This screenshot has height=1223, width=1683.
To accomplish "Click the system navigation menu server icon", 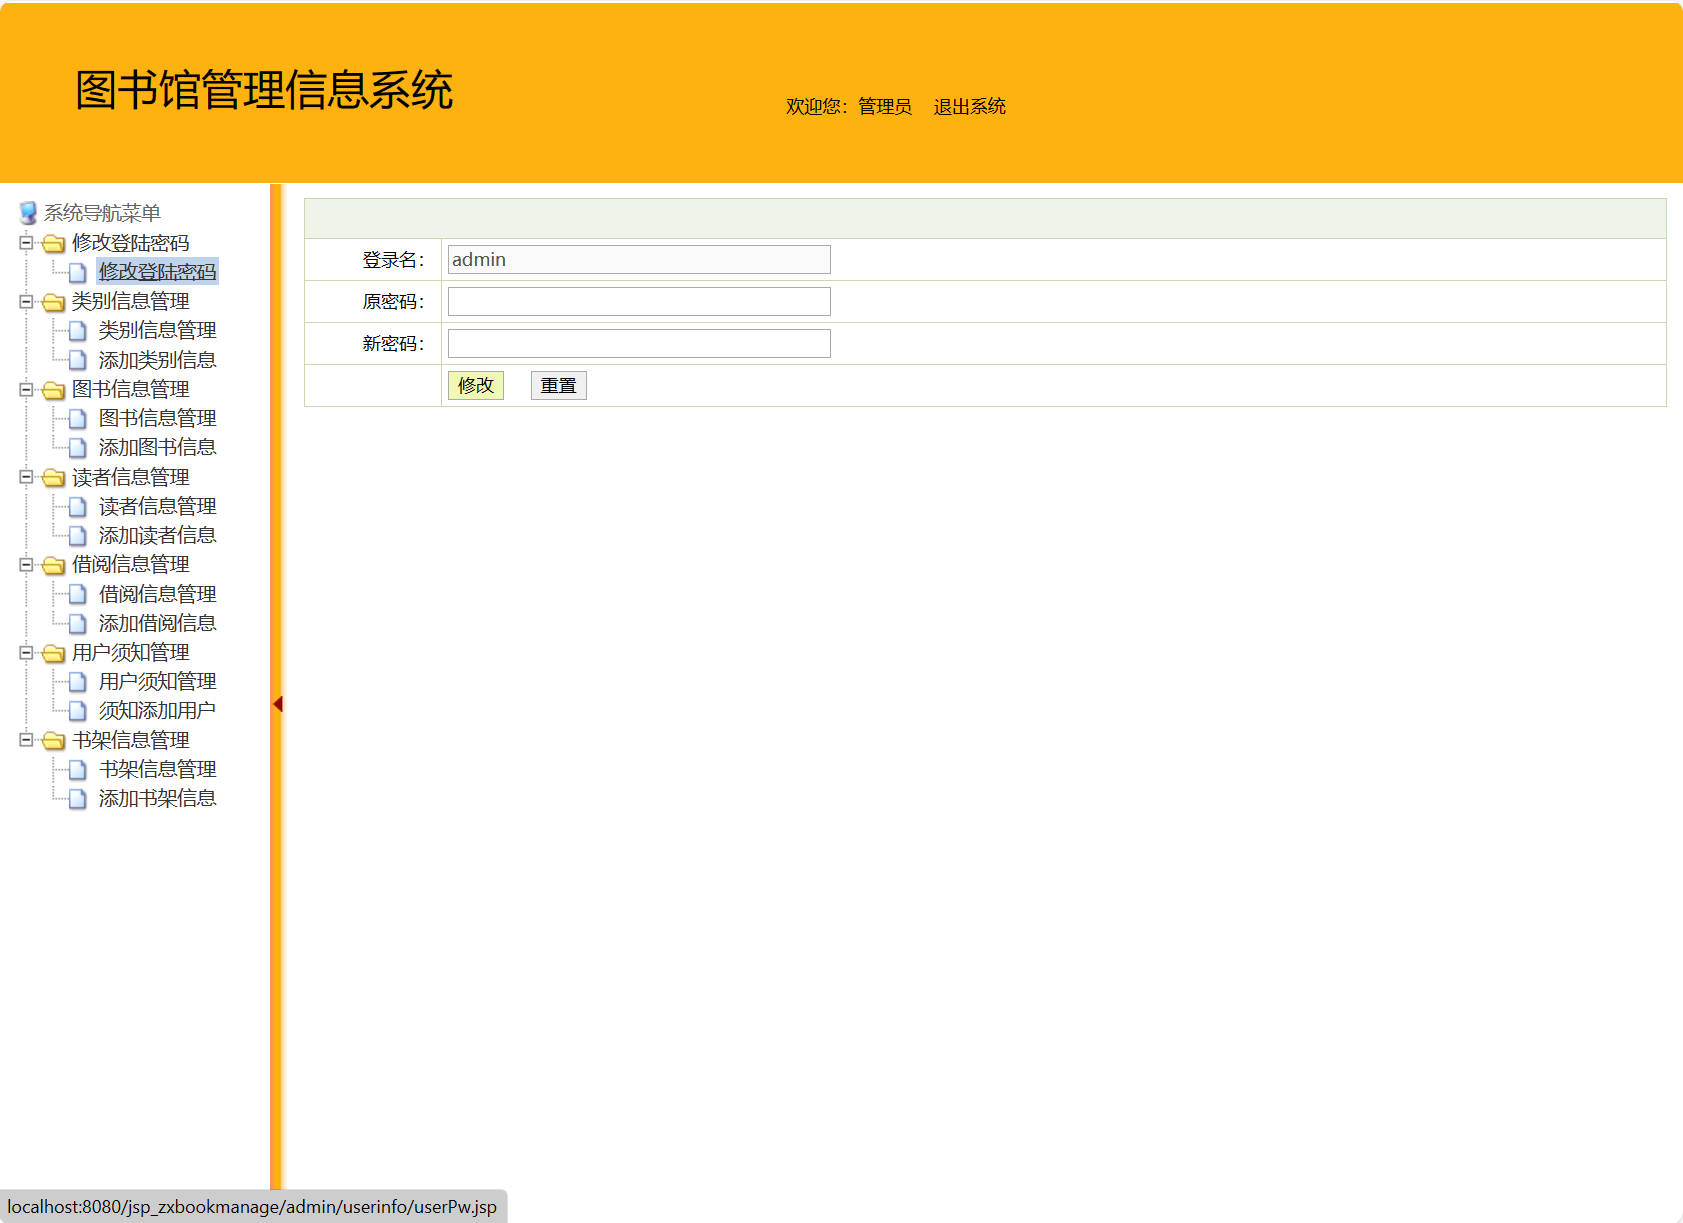I will 26,212.
